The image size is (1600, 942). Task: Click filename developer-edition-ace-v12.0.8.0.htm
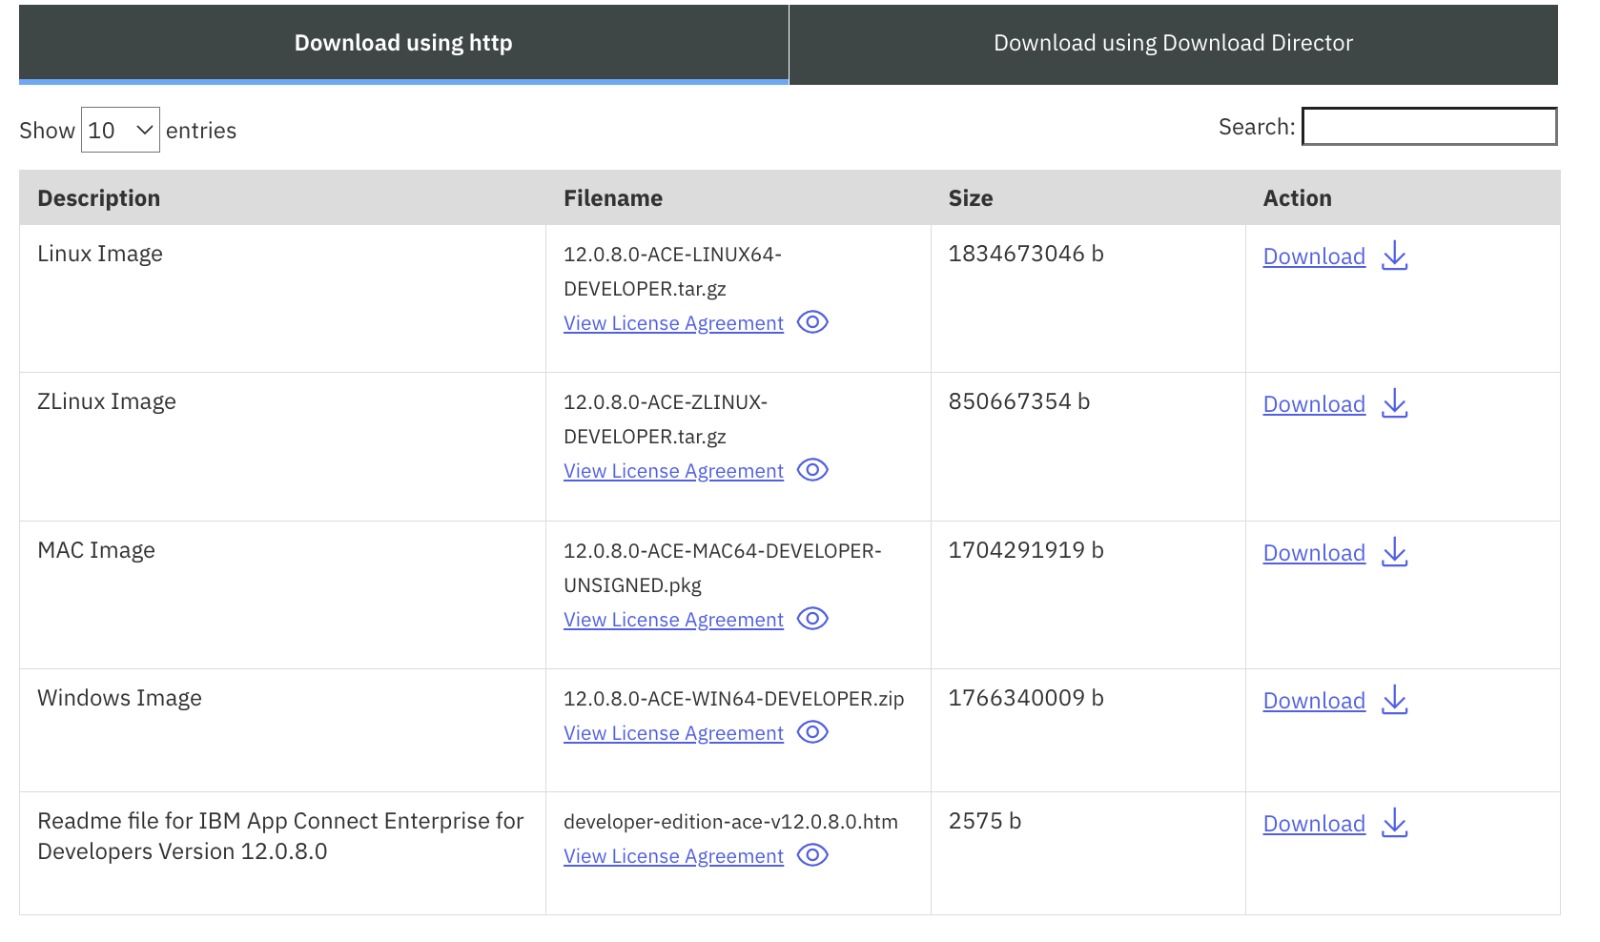click(730, 822)
